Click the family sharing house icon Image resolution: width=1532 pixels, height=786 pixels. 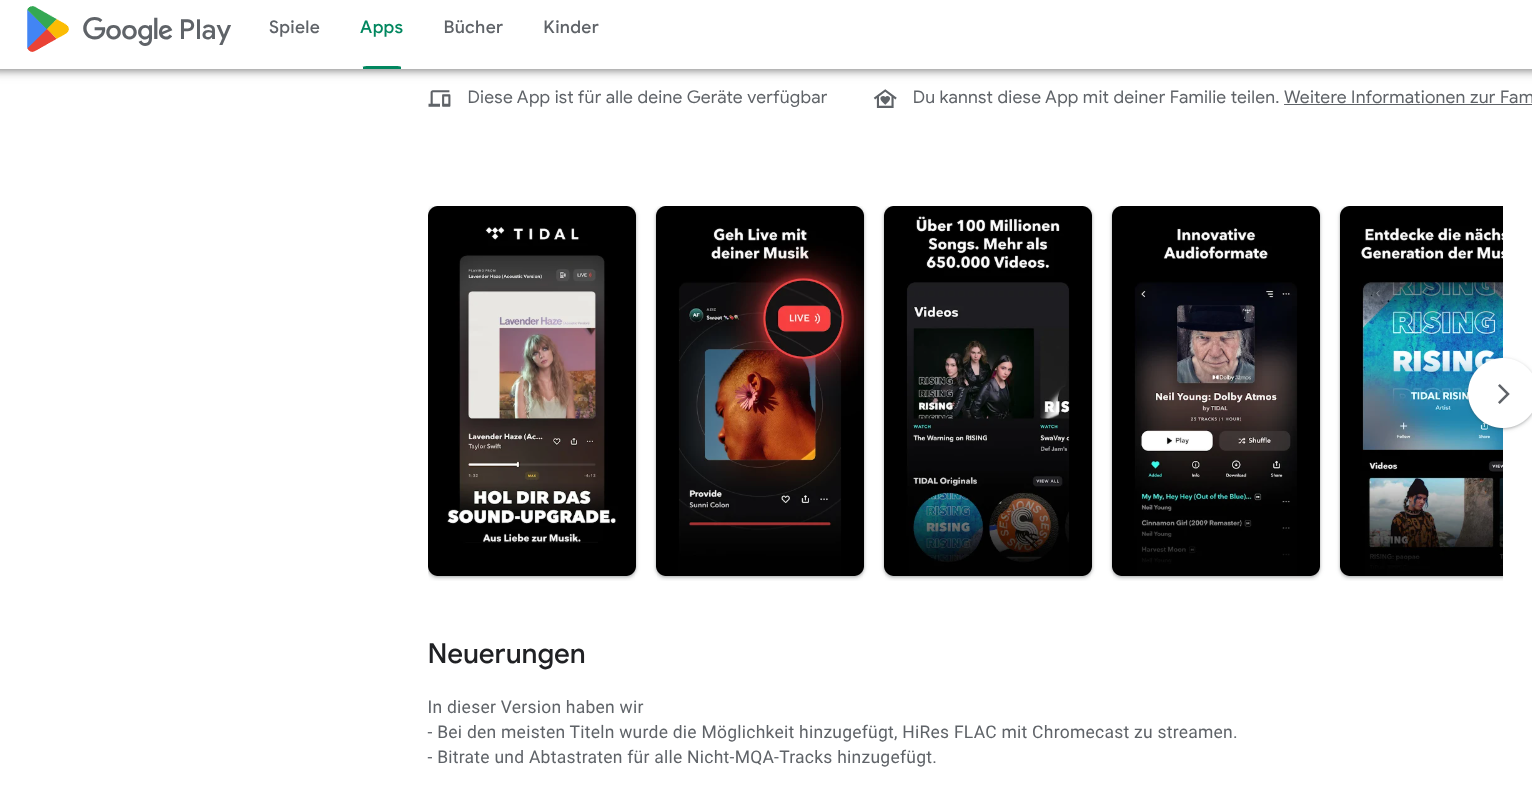(x=885, y=98)
